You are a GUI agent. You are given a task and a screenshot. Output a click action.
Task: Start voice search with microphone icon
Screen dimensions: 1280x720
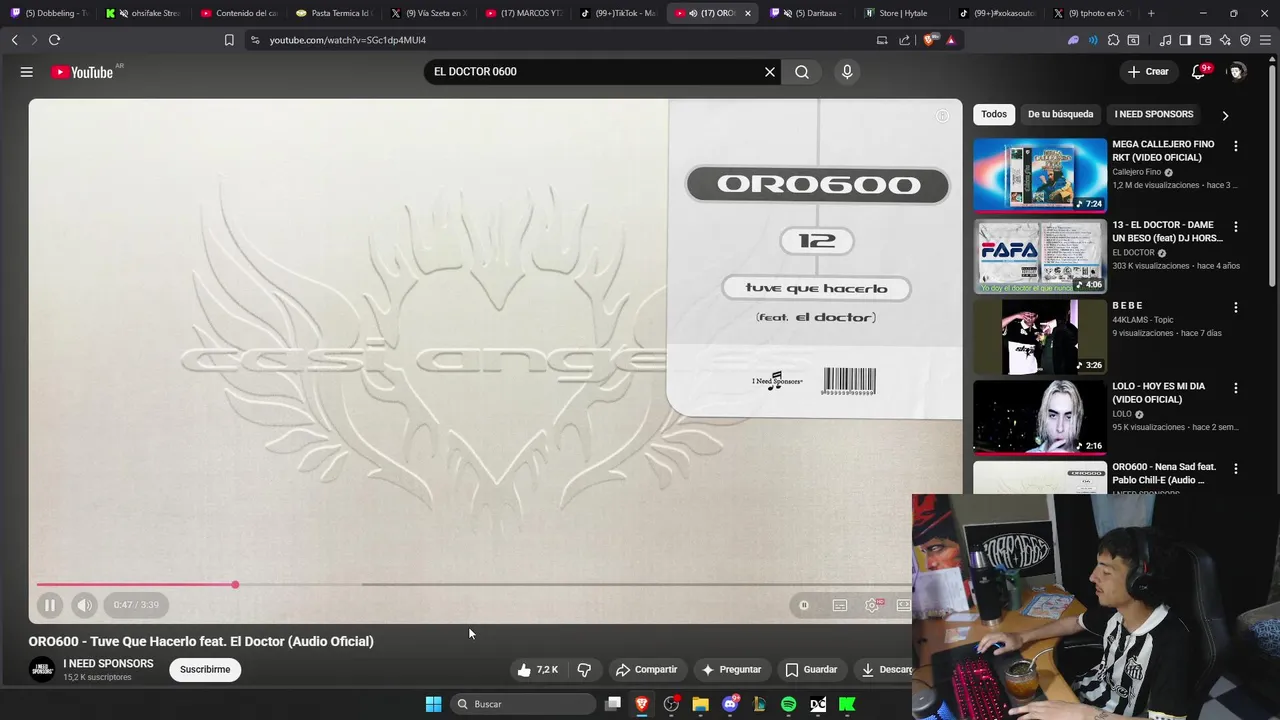tap(847, 72)
